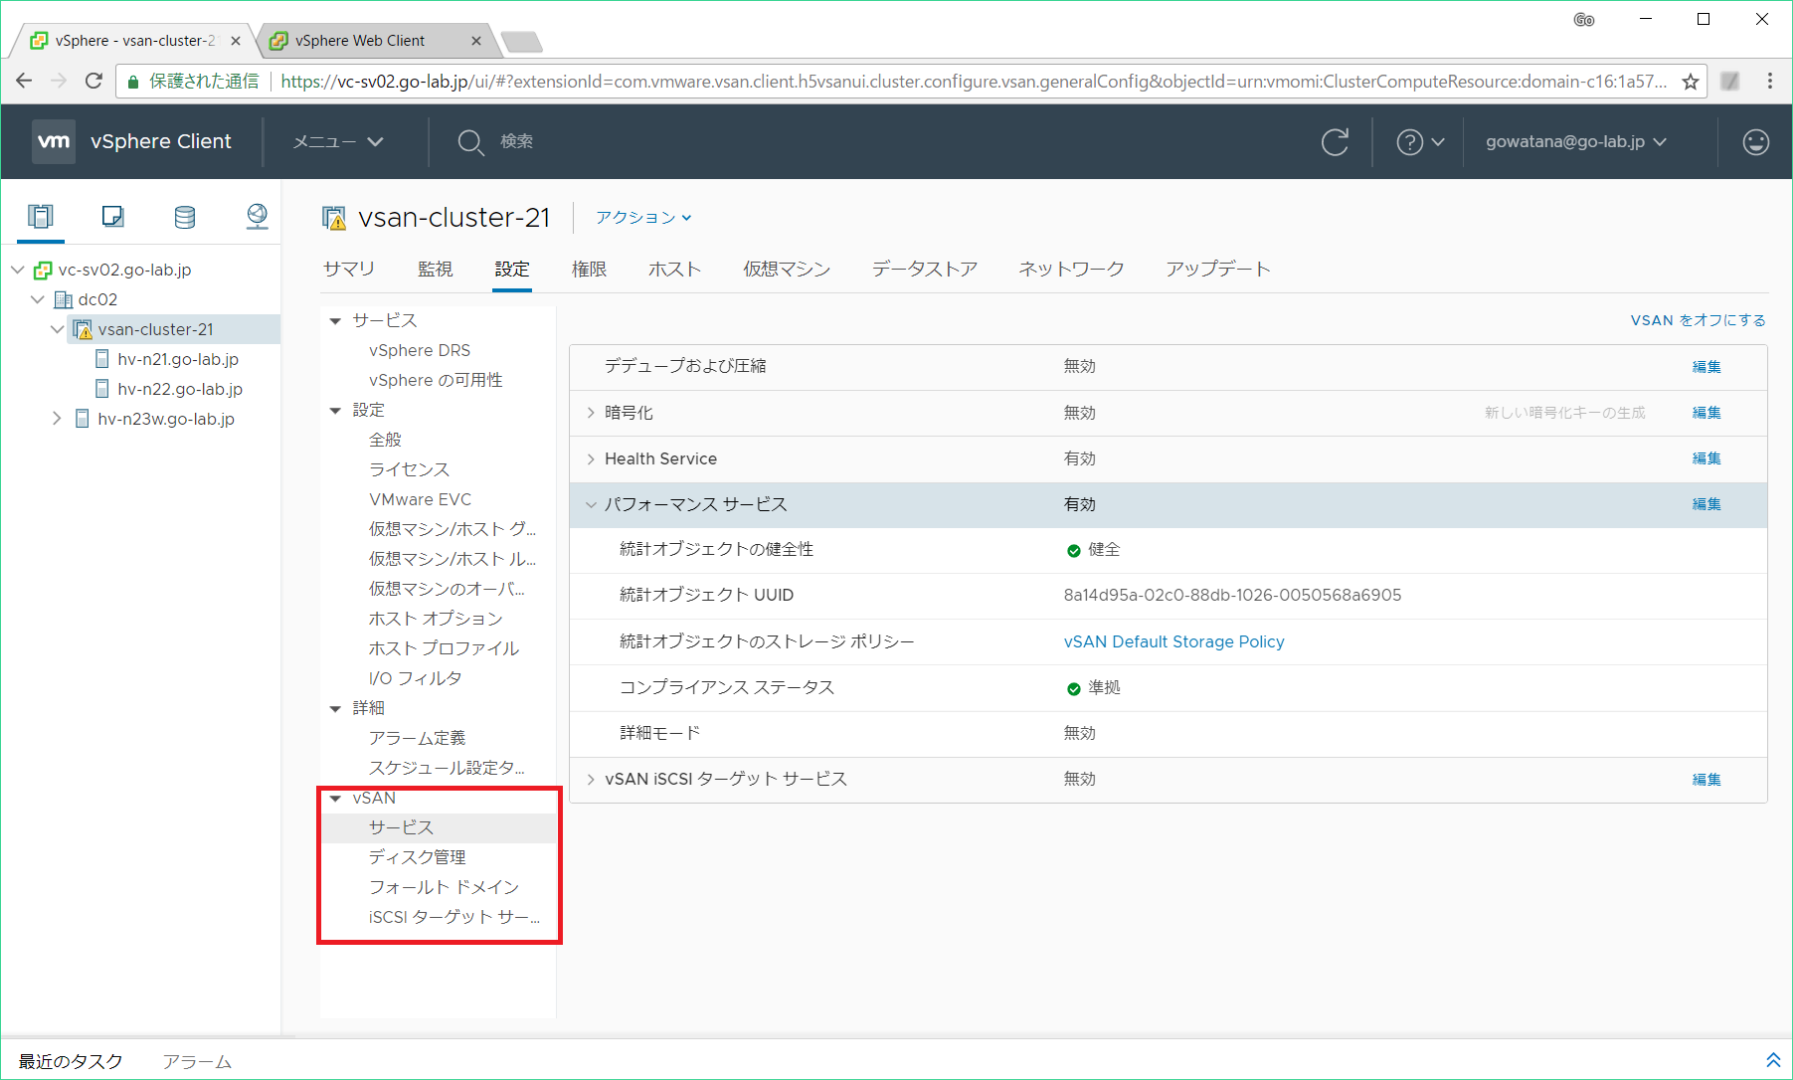Image resolution: width=1793 pixels, height=1080 pixels.
Task: Collapse the vsan-cluster-21 tree node
Action: (x=57, y=329)
